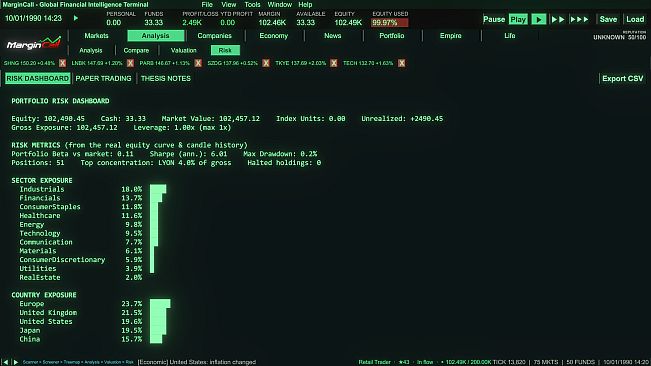Select TECH 132.70 ticker chip
This screenshot has height=366, width=651.
pos(368,63)
